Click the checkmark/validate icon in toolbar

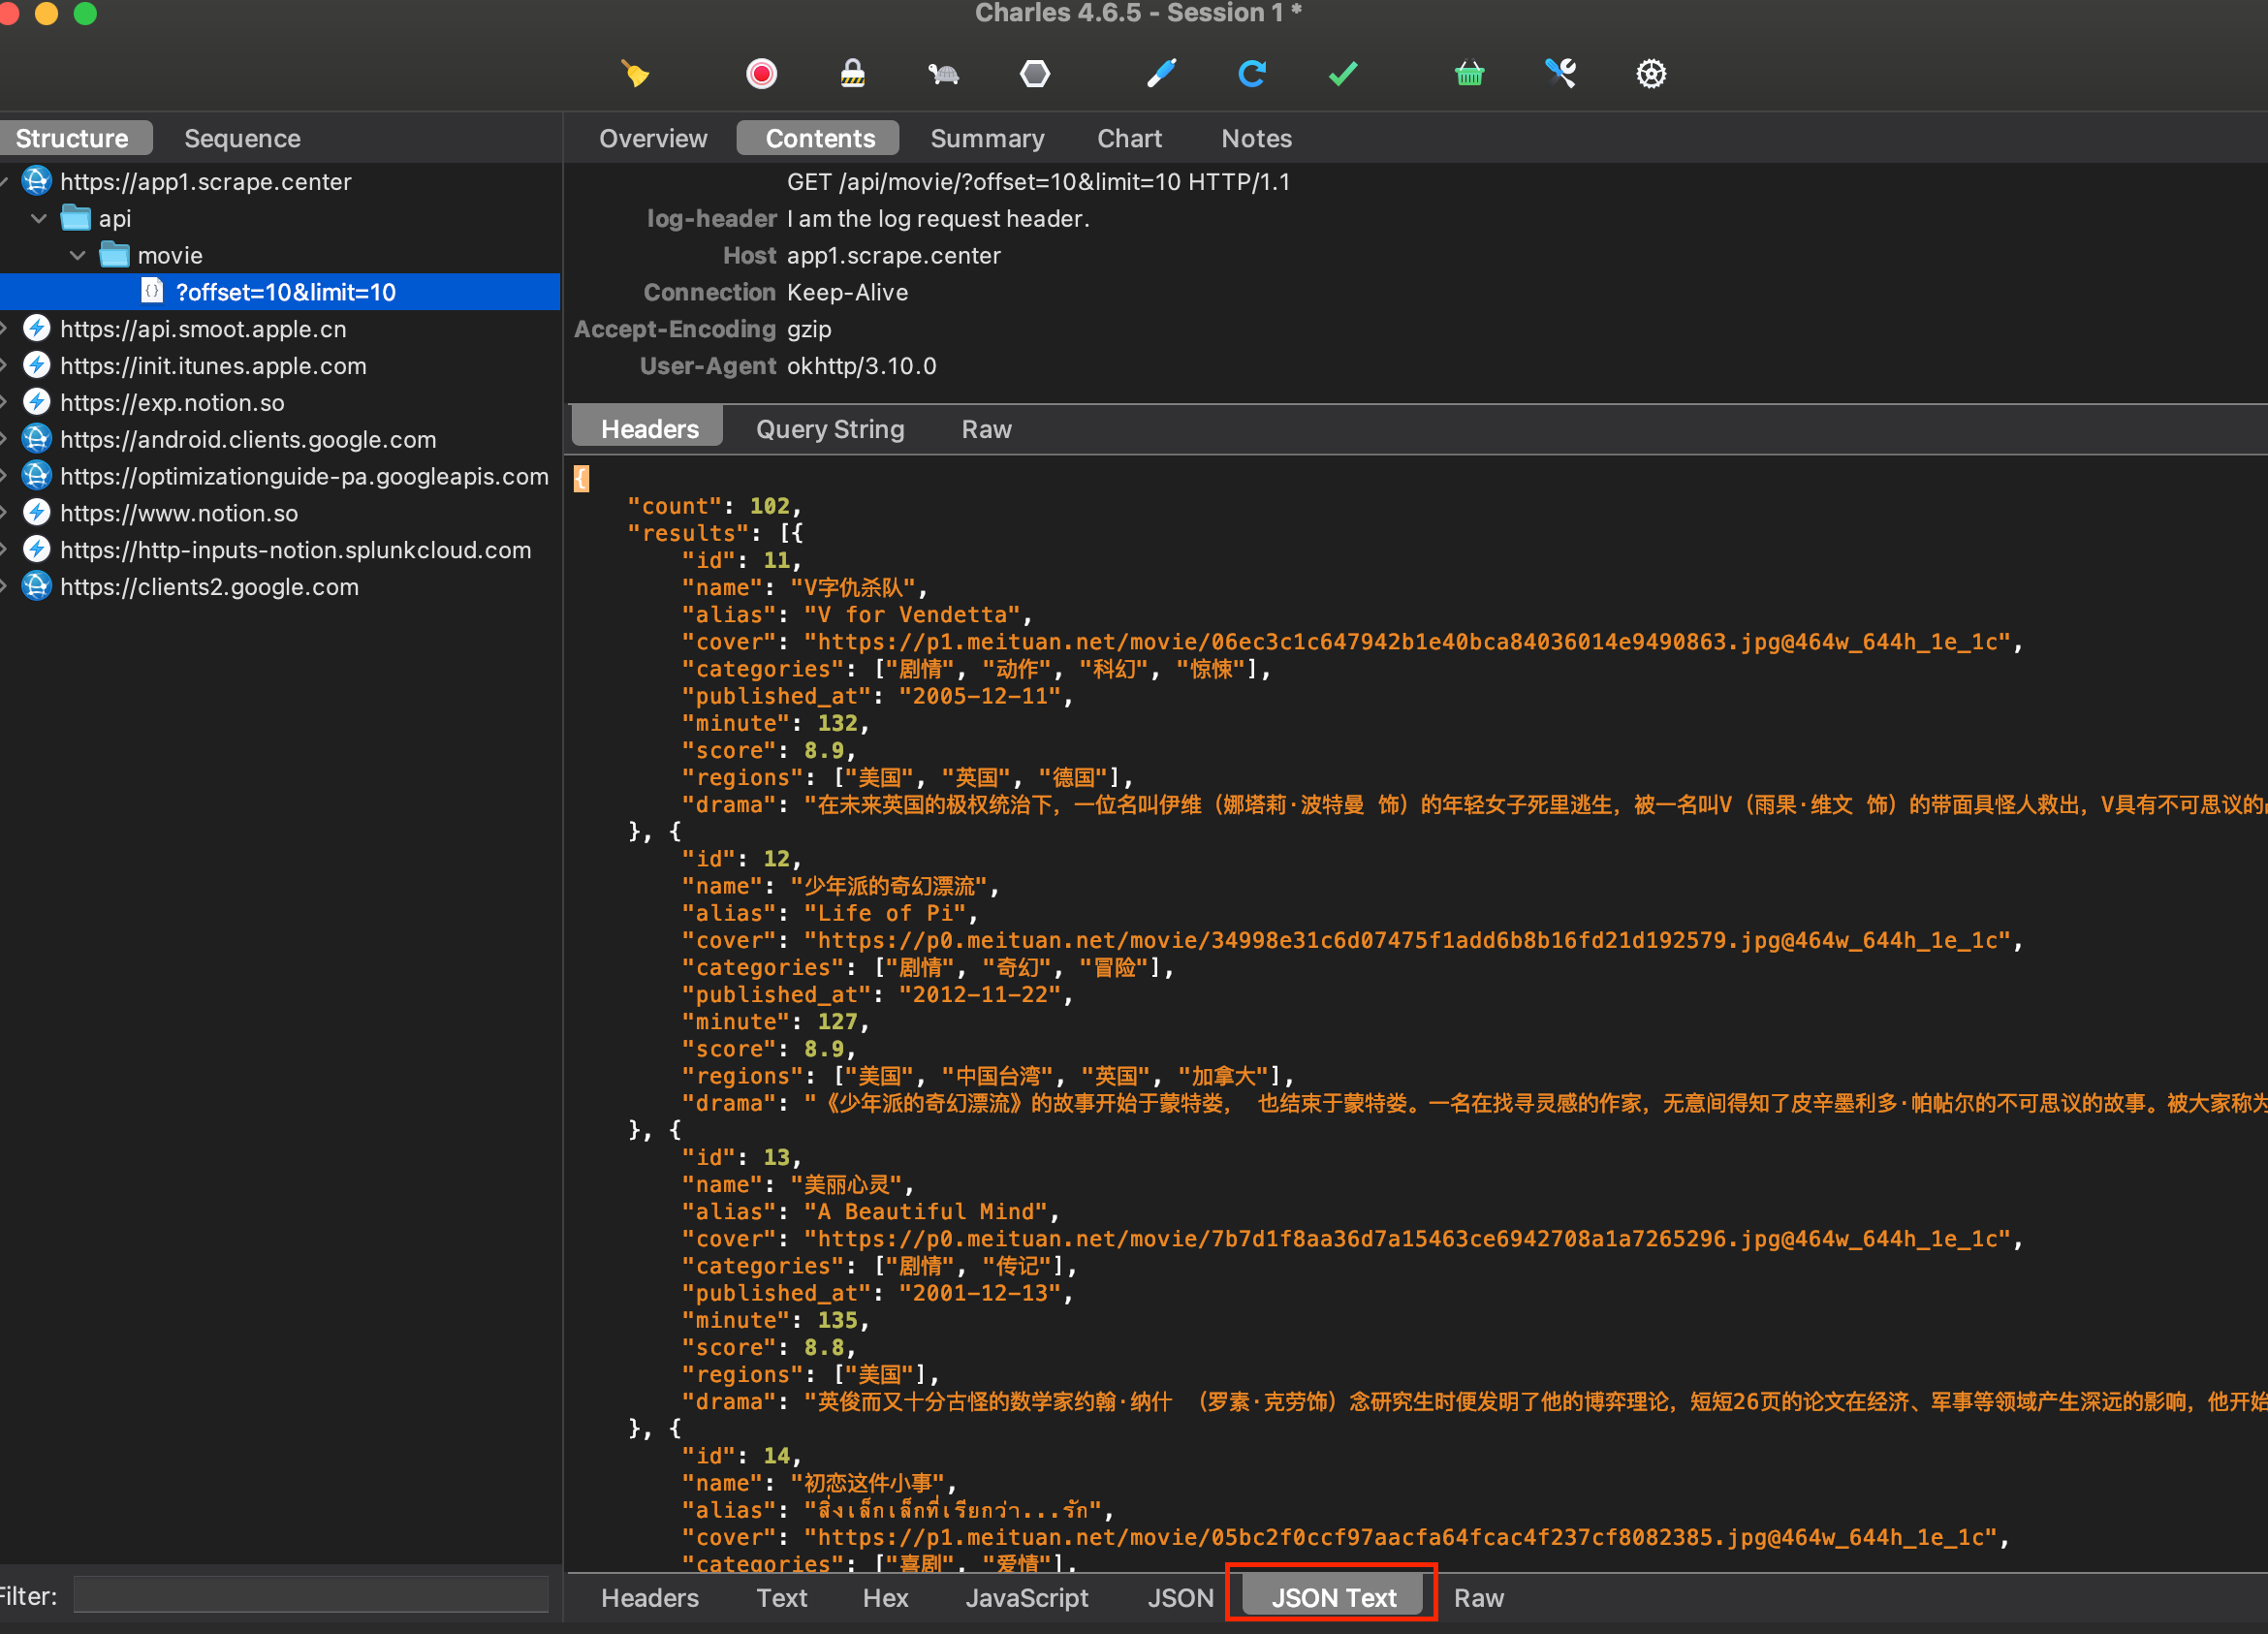pyautogui.click(x=1341, y=74)
